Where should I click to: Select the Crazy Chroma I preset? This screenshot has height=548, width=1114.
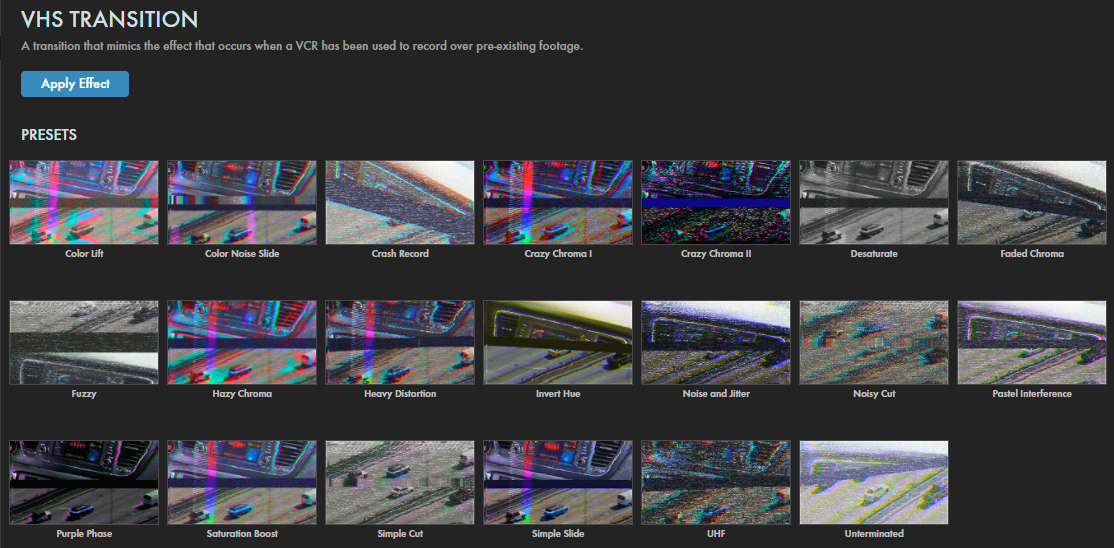pyautogui.click(x=558, y=202)
